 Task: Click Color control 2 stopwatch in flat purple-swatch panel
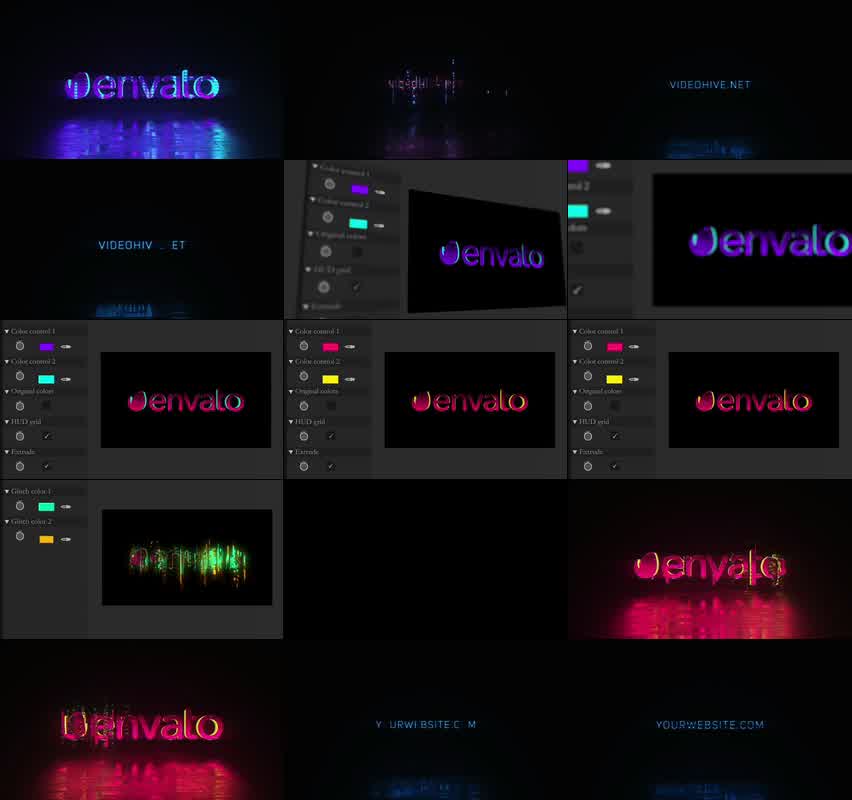[x=20, y=376]
